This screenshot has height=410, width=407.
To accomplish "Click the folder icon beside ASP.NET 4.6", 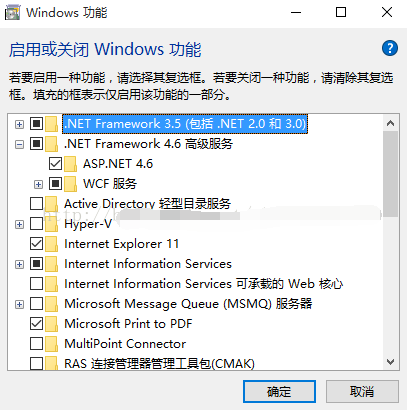I will pyautogui.click(x=70, y=164).
